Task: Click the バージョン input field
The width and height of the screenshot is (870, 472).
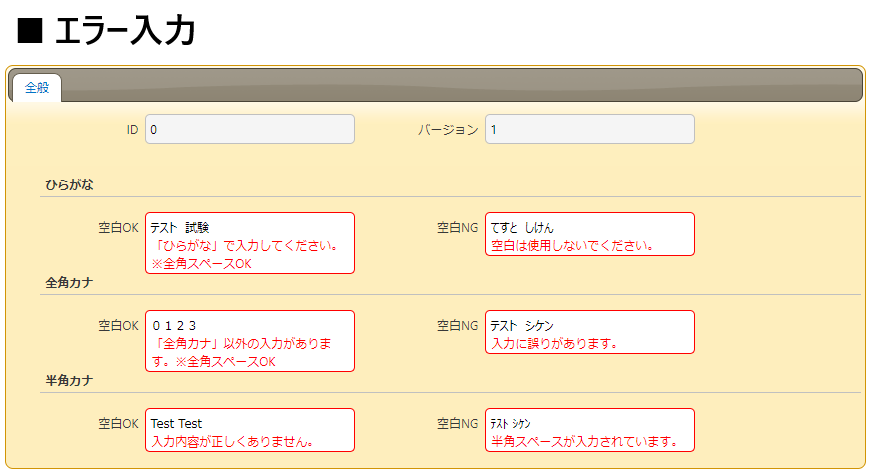Action: coord(590,129)
